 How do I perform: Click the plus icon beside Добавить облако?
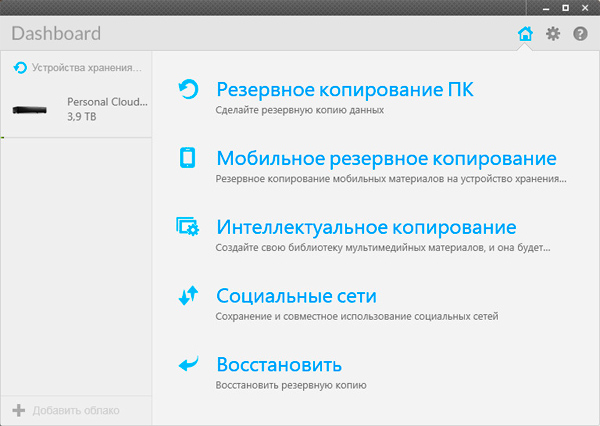point(18,410)
